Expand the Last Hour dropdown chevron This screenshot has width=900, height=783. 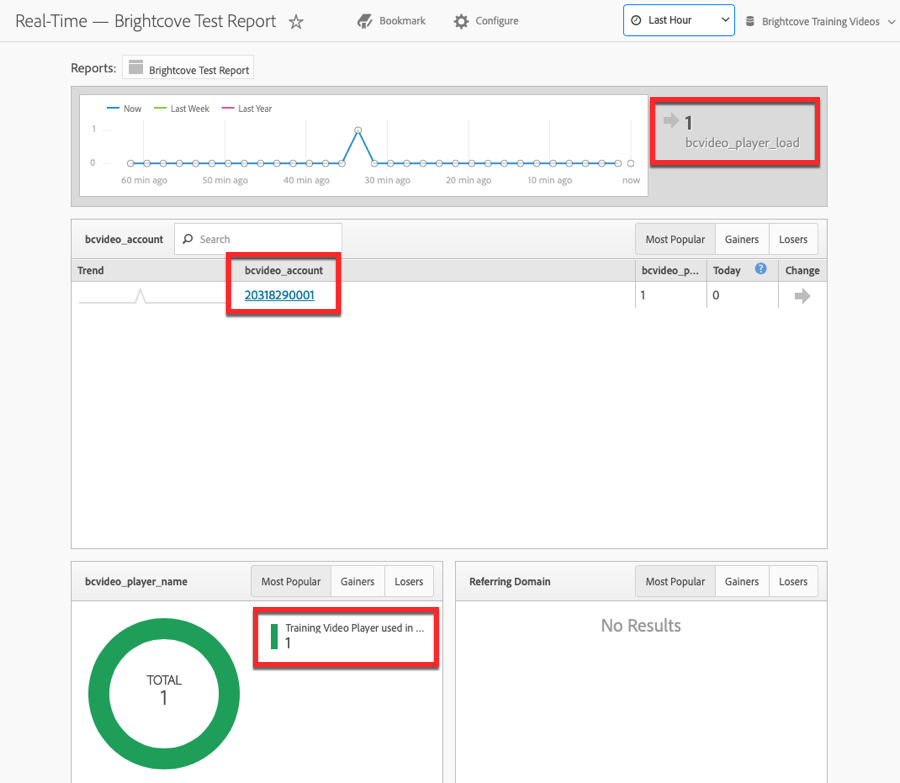coord(723,19)
